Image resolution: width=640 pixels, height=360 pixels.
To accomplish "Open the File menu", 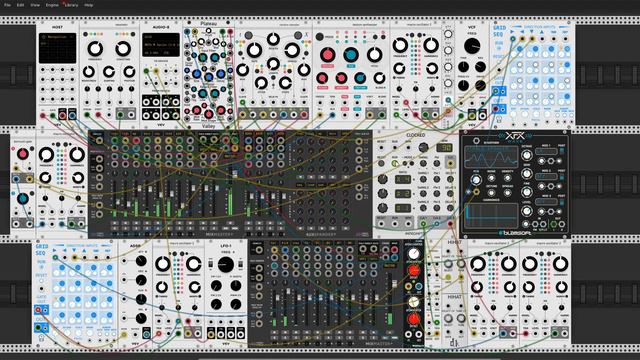I will [7, 5].
